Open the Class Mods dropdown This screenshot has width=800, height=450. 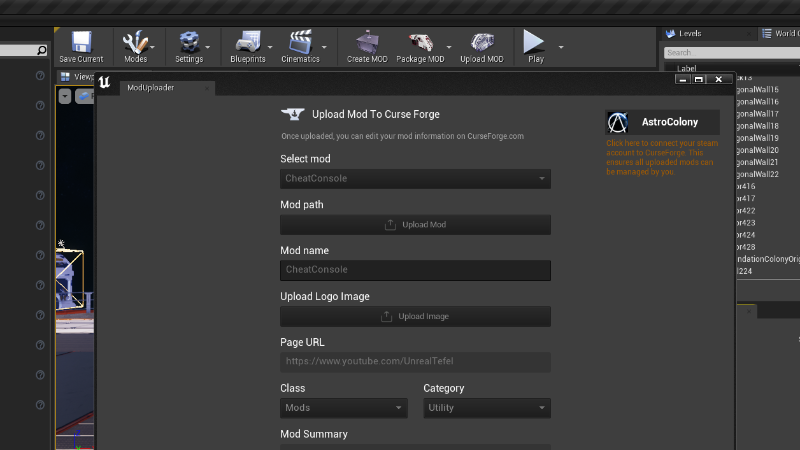click(x=344, y=408)
